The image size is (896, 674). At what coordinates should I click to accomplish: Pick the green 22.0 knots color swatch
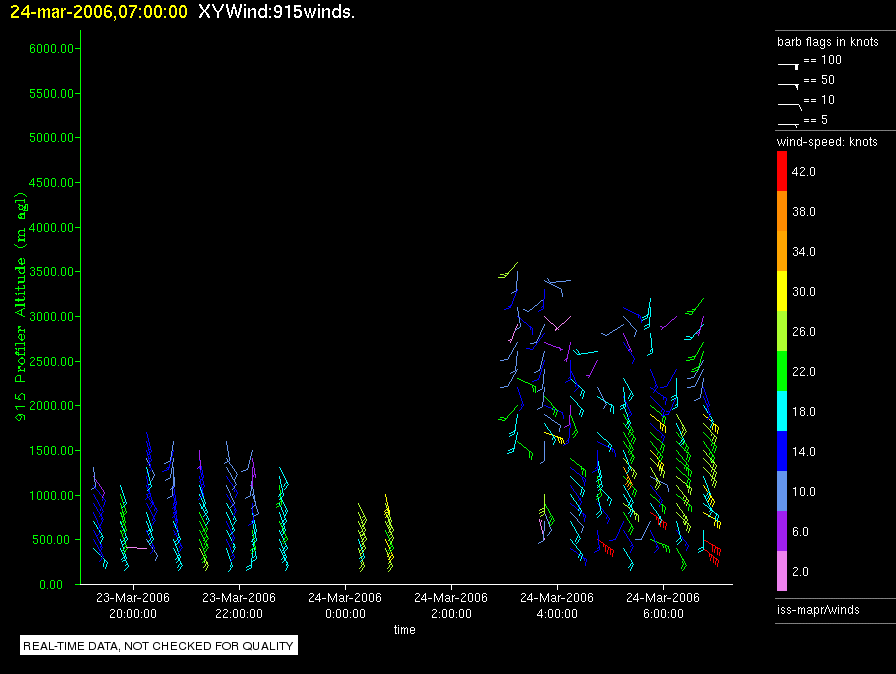[781, 371]
